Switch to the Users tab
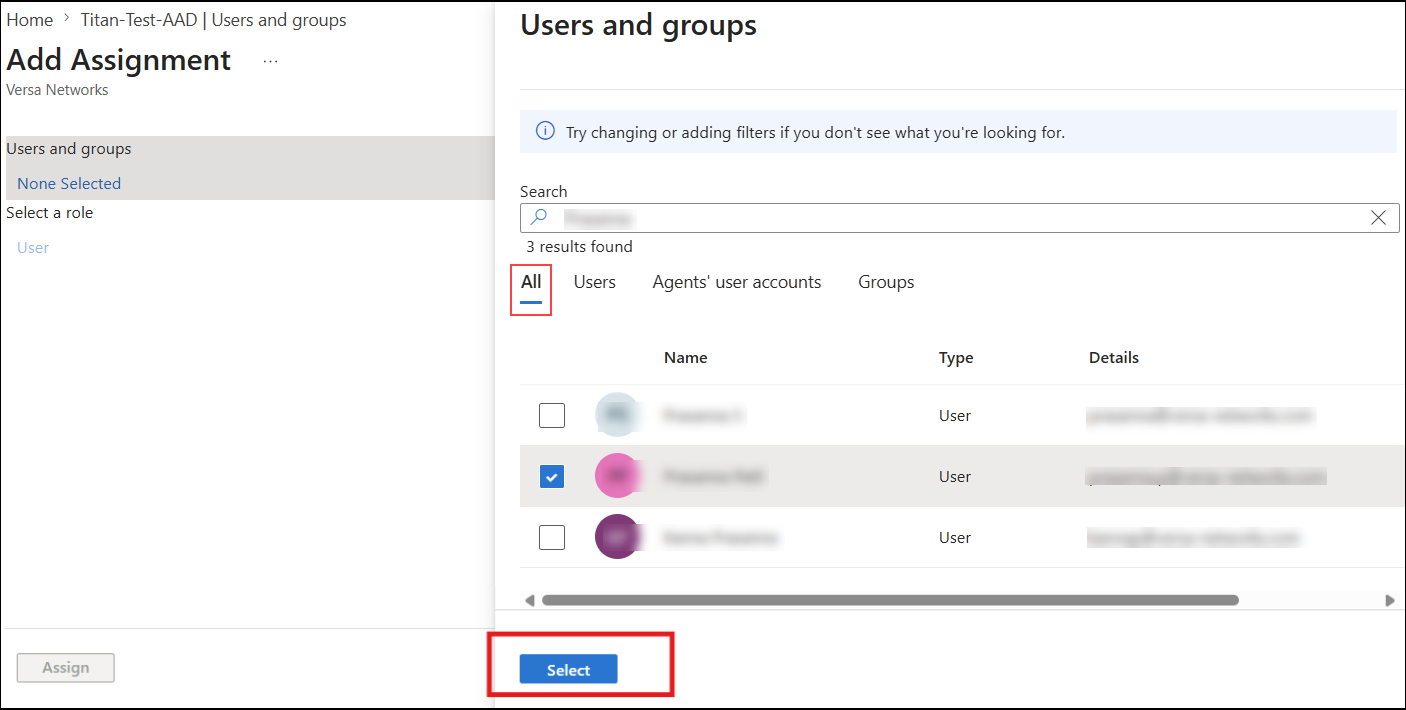Screen dimensions: 1406x710 (x=595, y=282)
